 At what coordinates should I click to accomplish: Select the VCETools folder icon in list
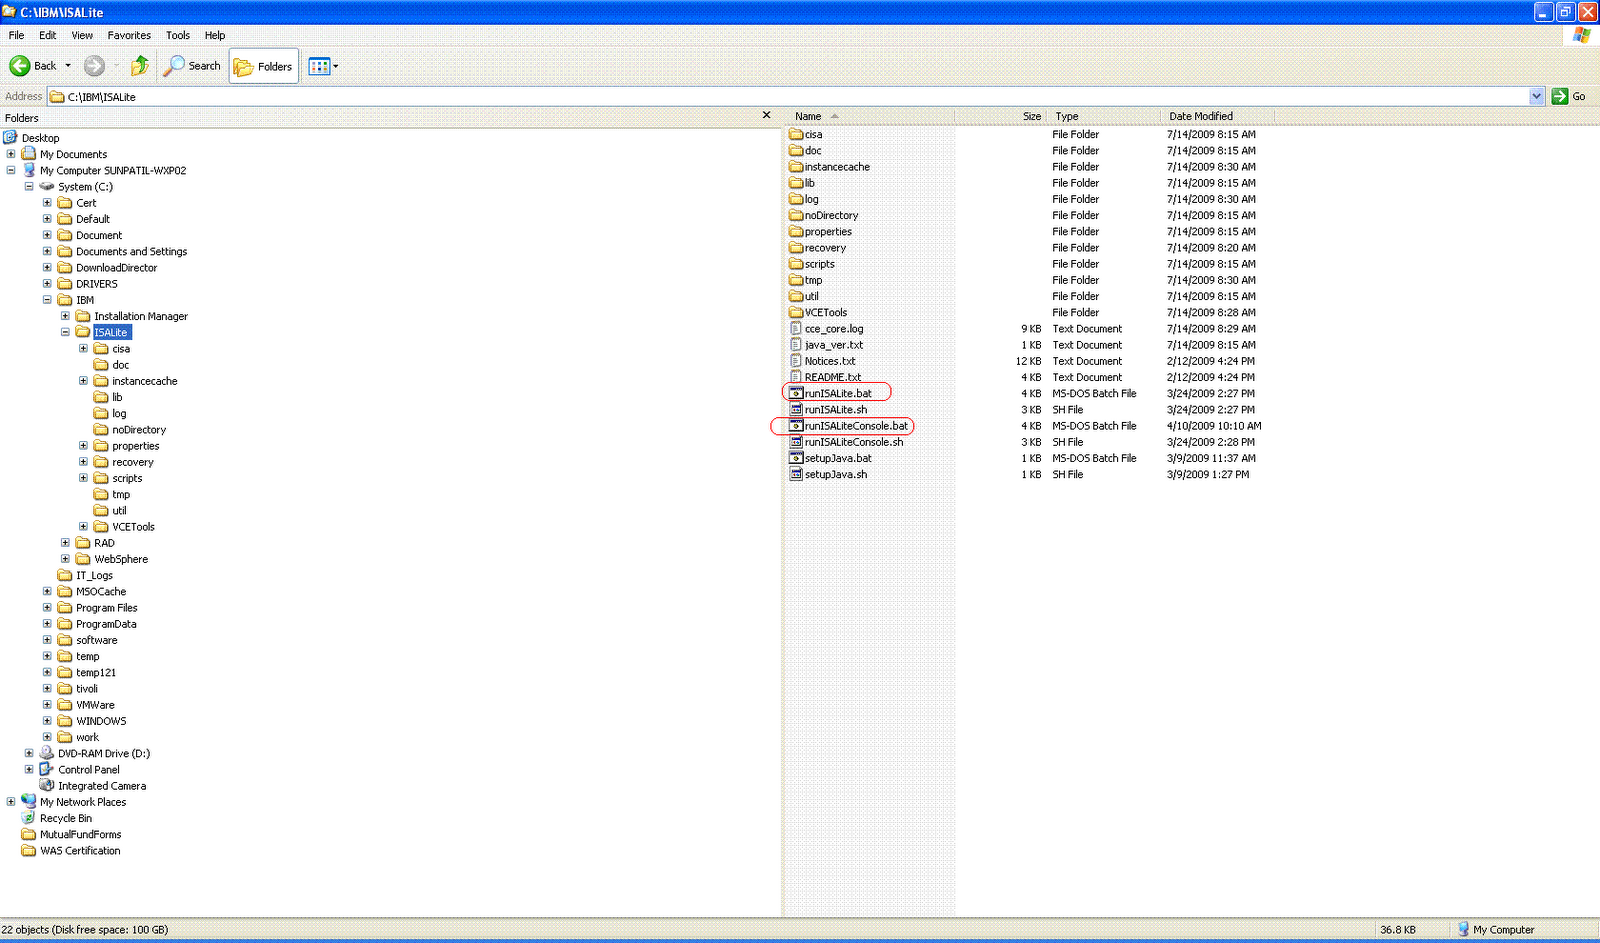(x=796, y=312)
